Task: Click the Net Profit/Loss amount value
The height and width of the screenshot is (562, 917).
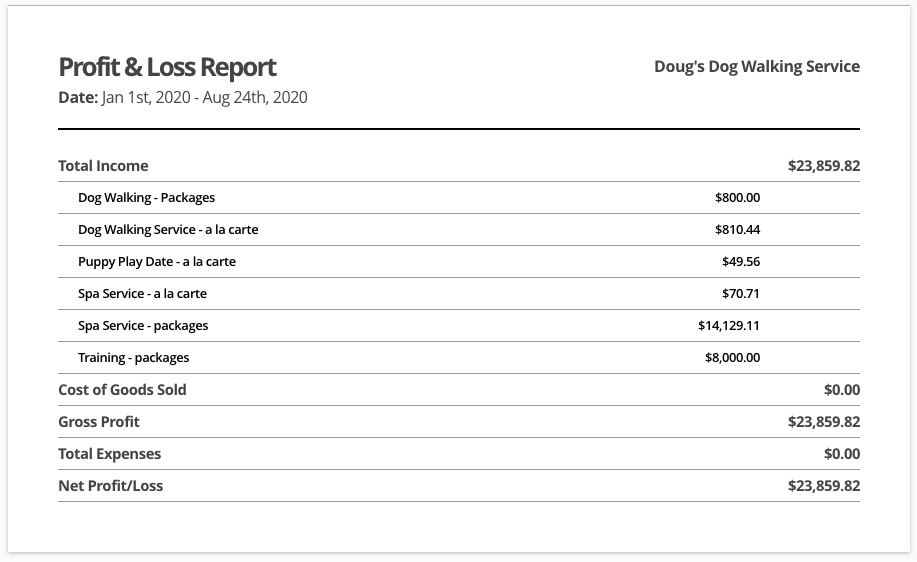Action: point(823,486)
